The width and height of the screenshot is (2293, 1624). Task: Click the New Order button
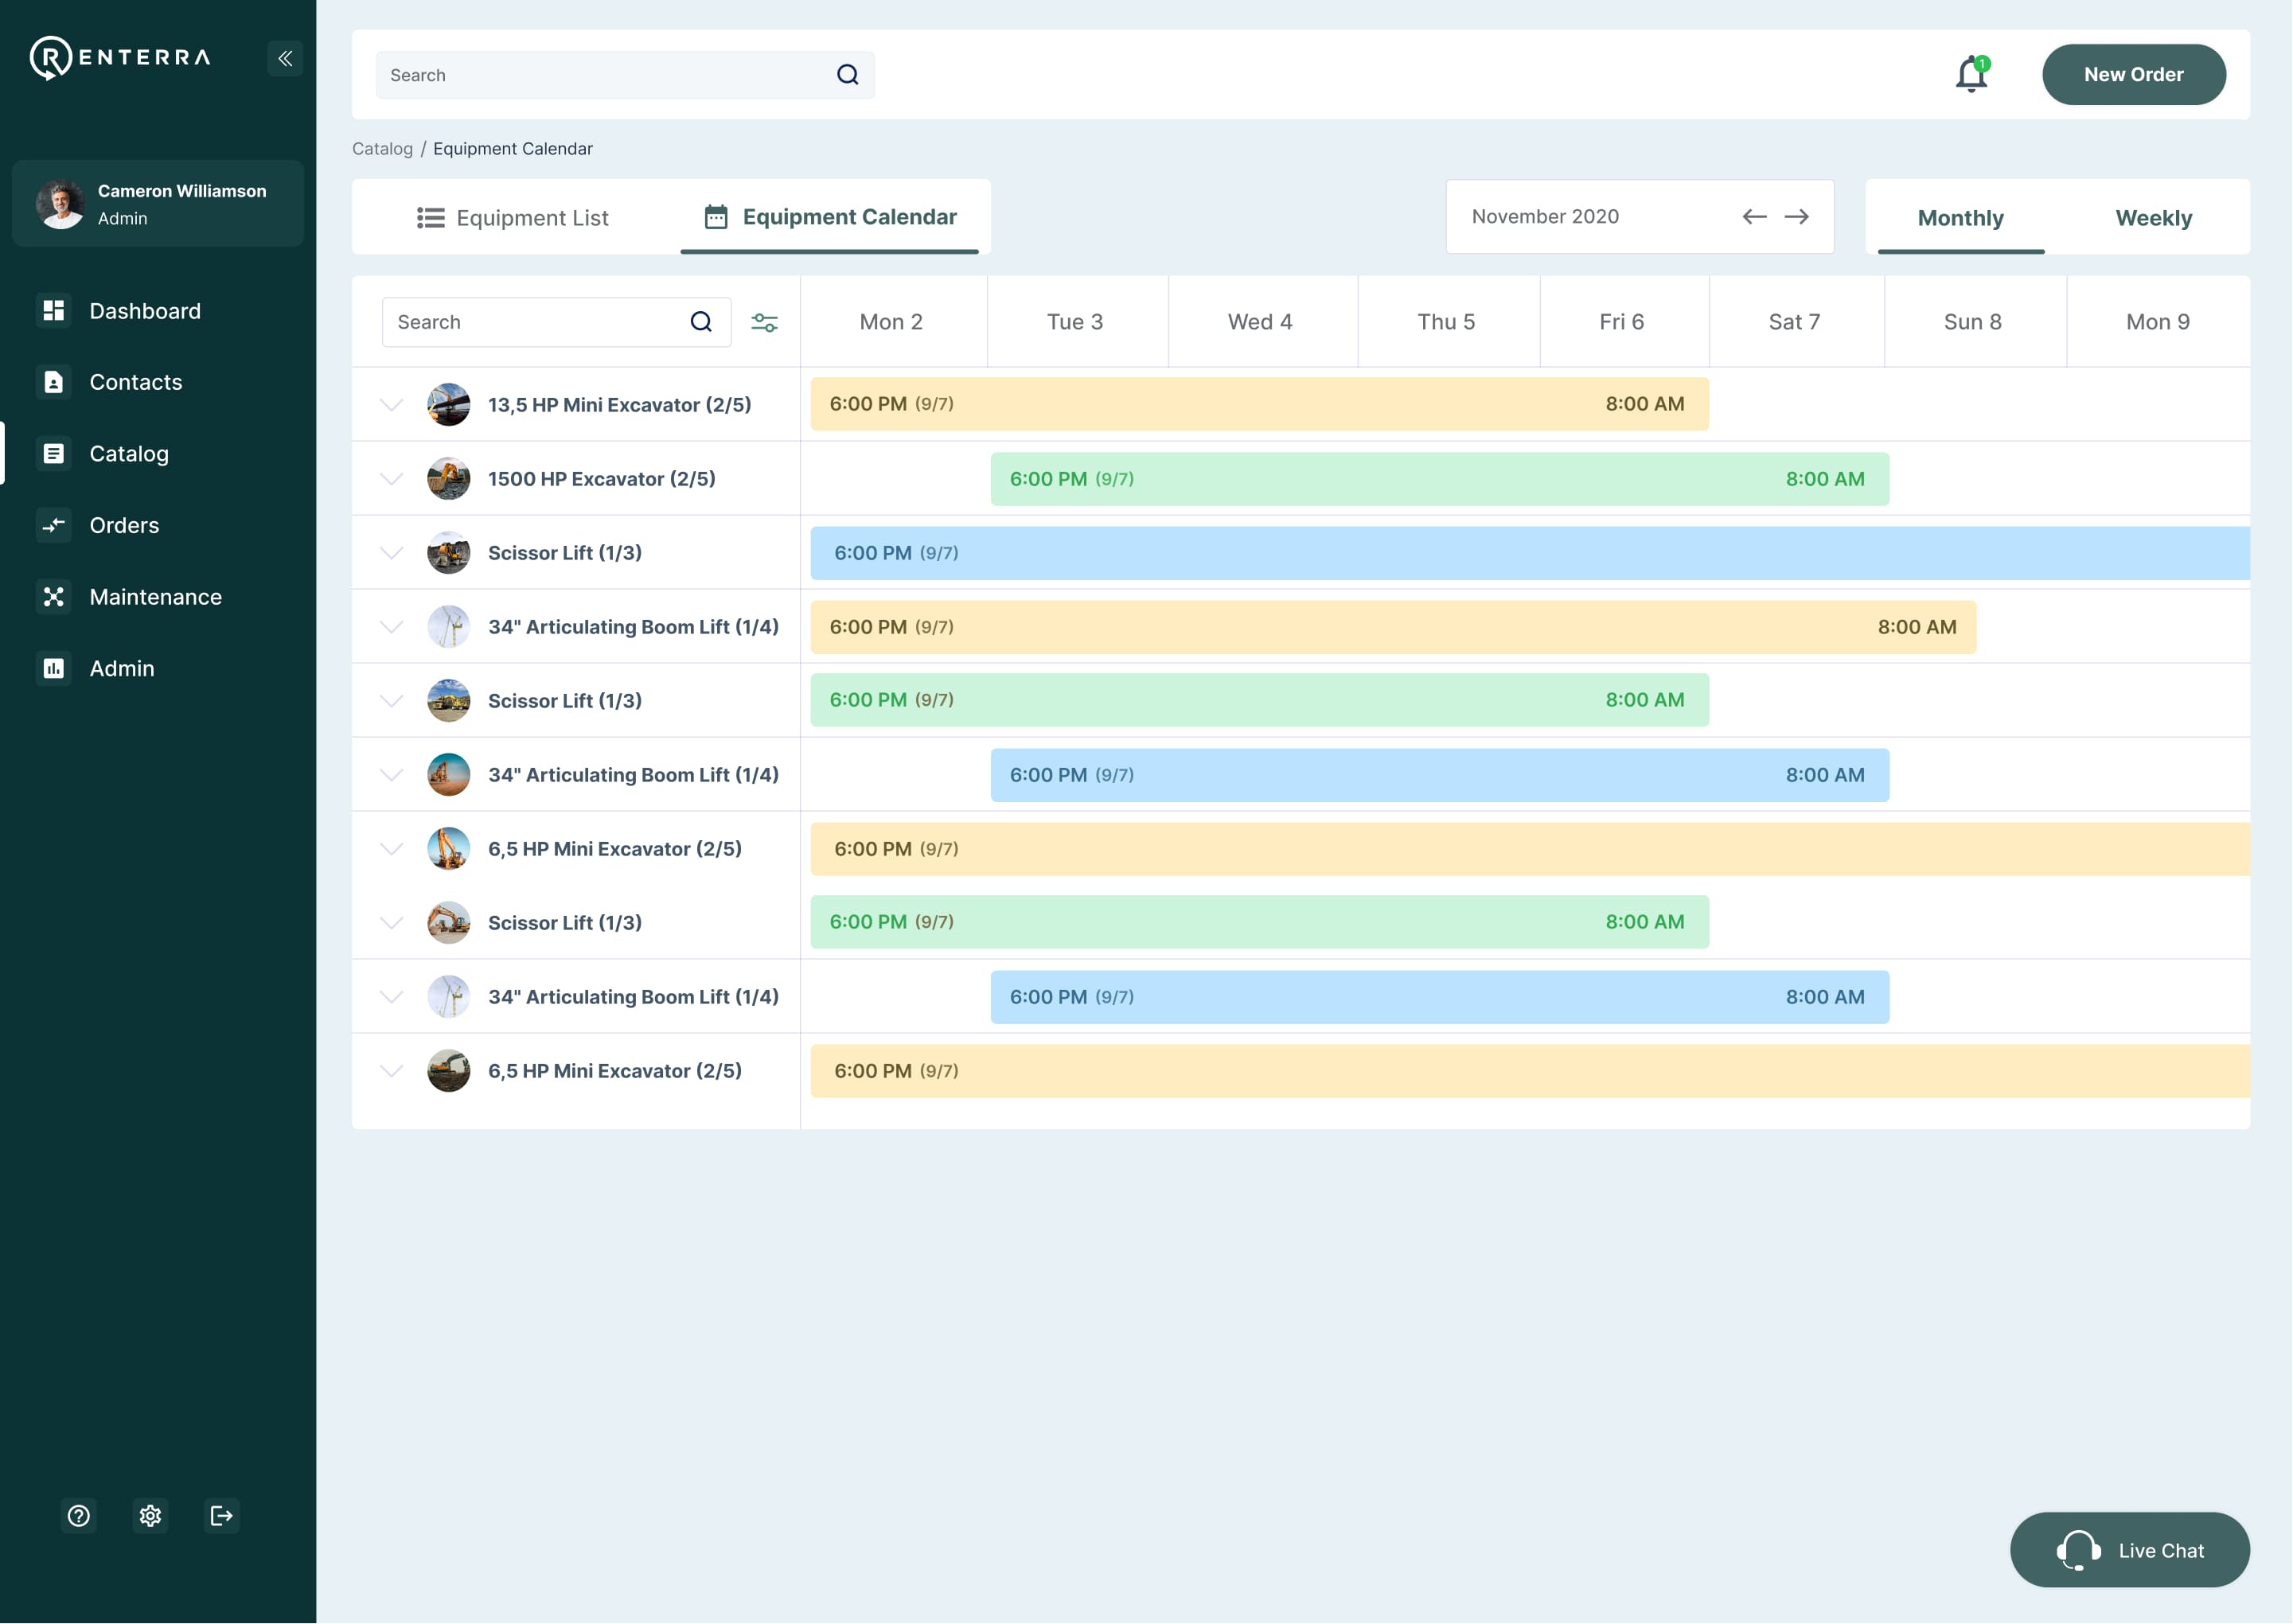click(x=2134, y=75)
